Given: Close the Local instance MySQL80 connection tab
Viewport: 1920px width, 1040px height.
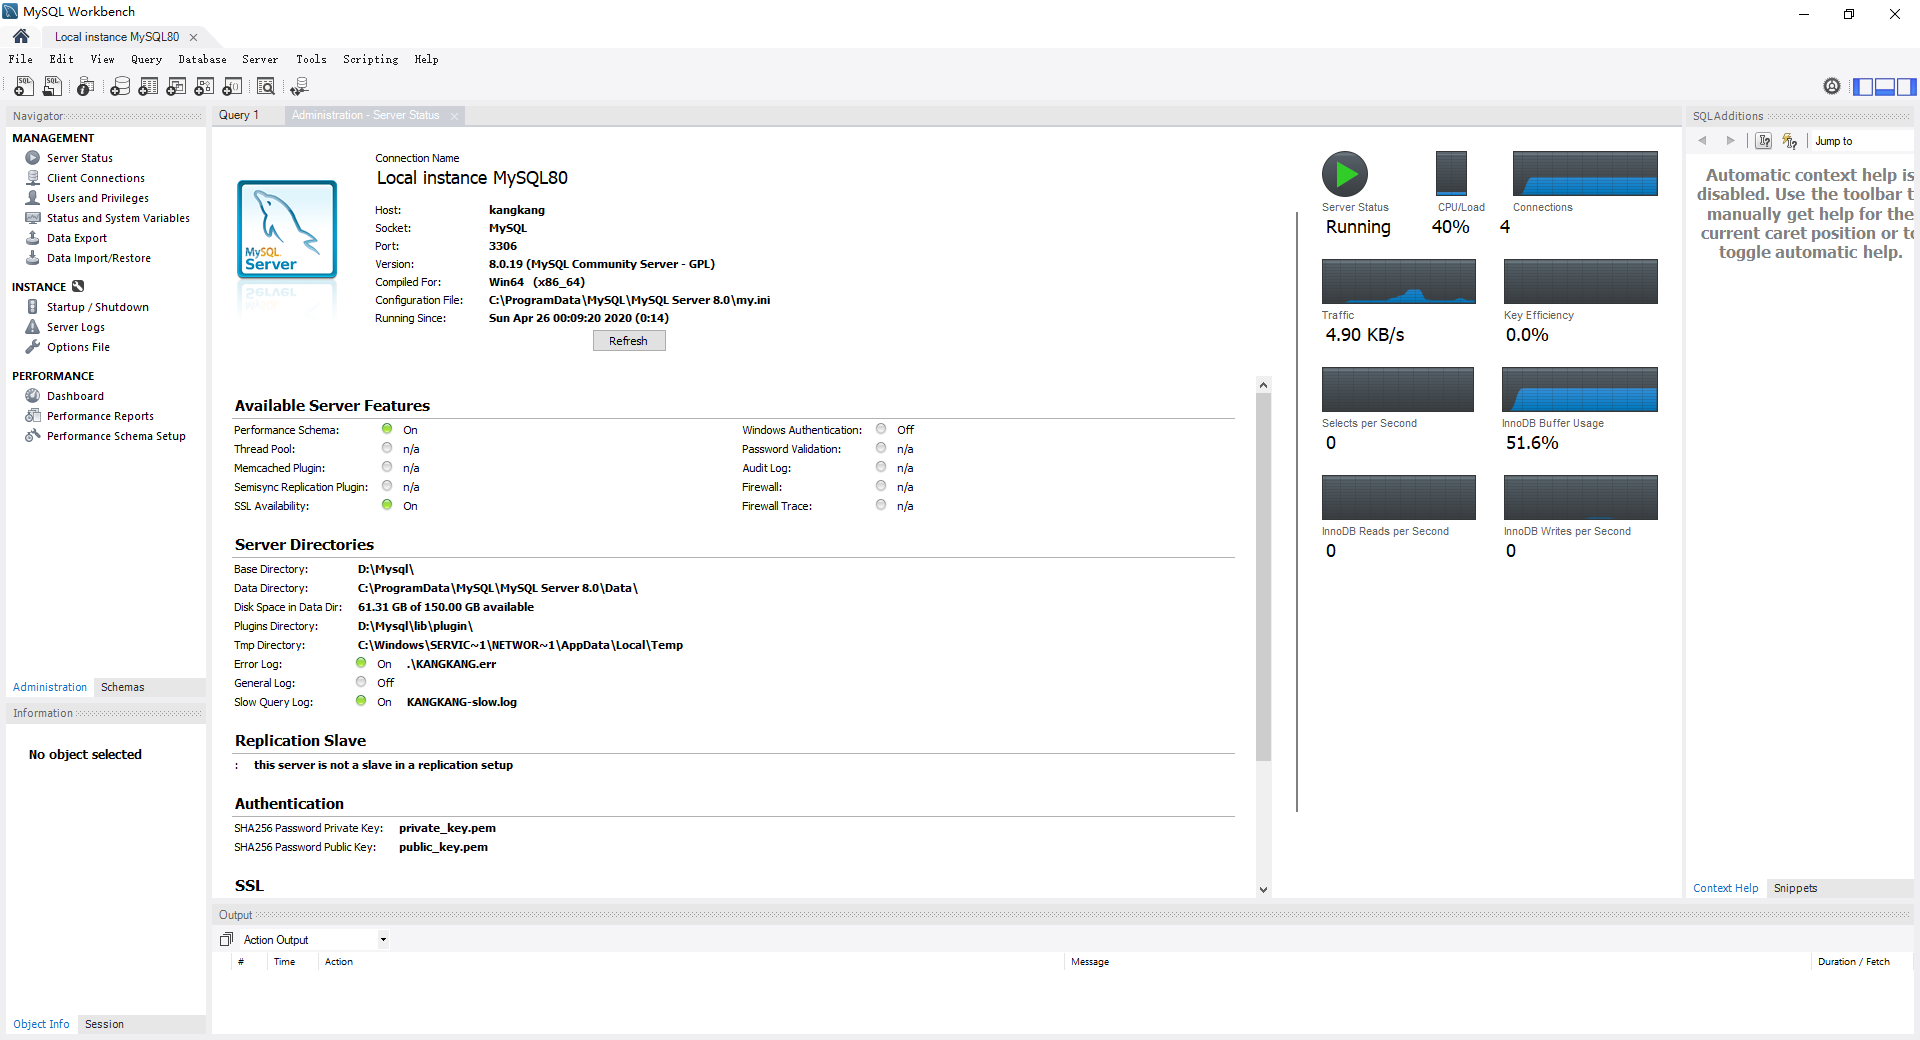Looking at the screenshot, I should coord(194,37).
